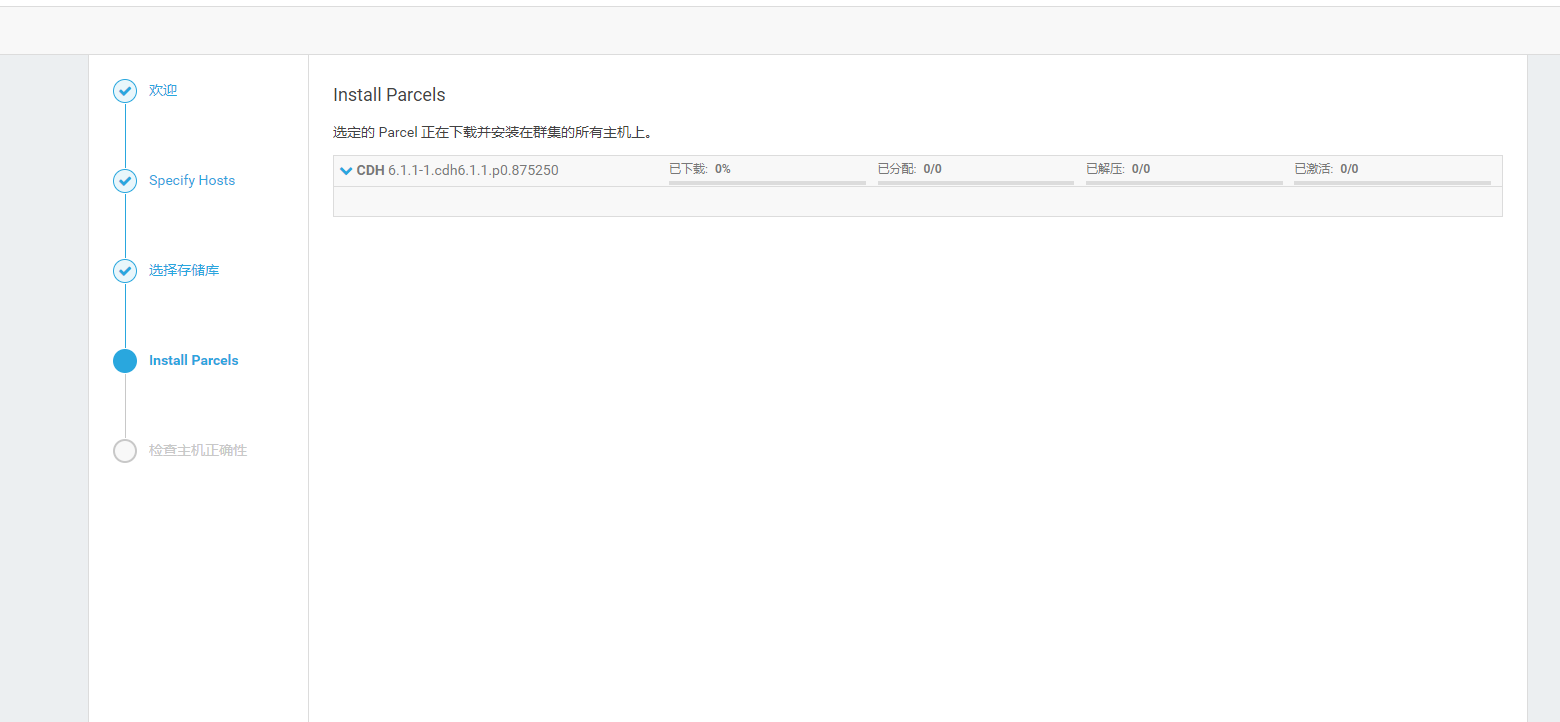The width and height of the screenshot is (1560, 722).
Task: Select the 欢迎 step in the wizard sidebar
Action: [x=163, y=90]
